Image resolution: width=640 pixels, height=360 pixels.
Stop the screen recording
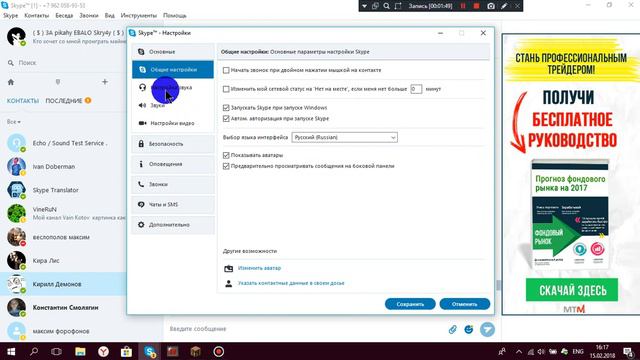pyautogui.click(x=476, y=6)
